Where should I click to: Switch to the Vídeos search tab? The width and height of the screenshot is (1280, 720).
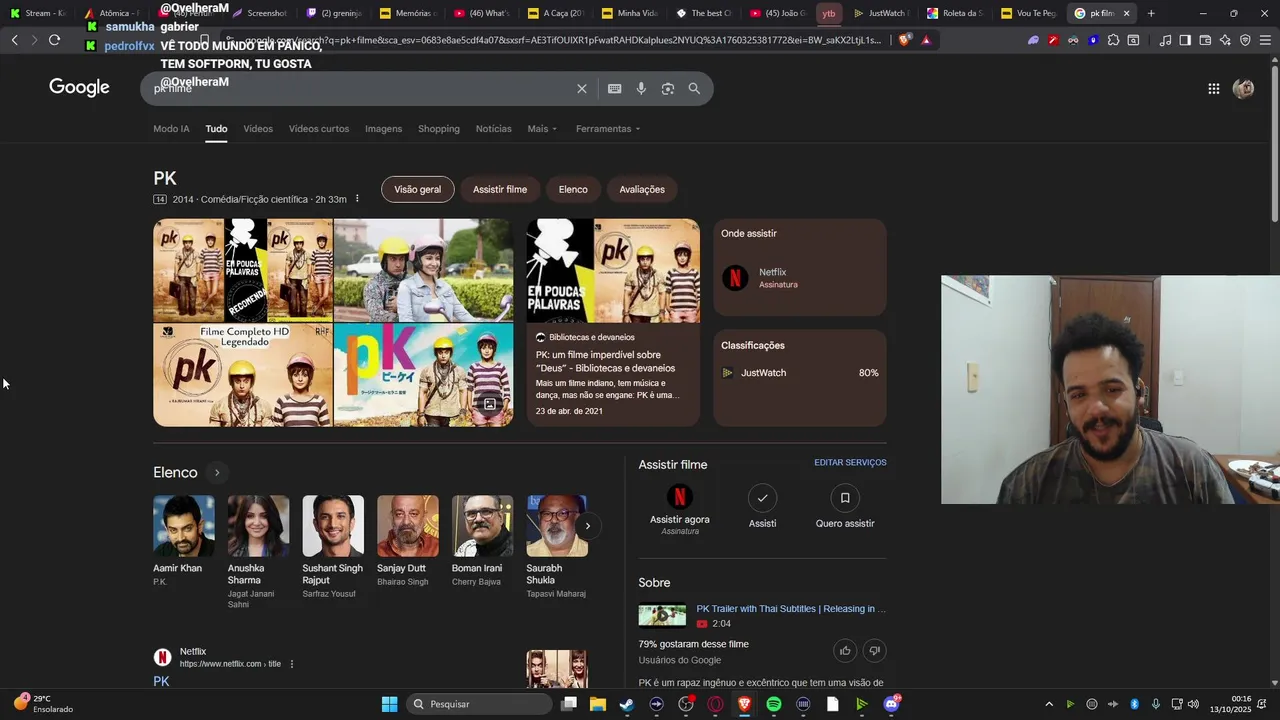[258, 129]
